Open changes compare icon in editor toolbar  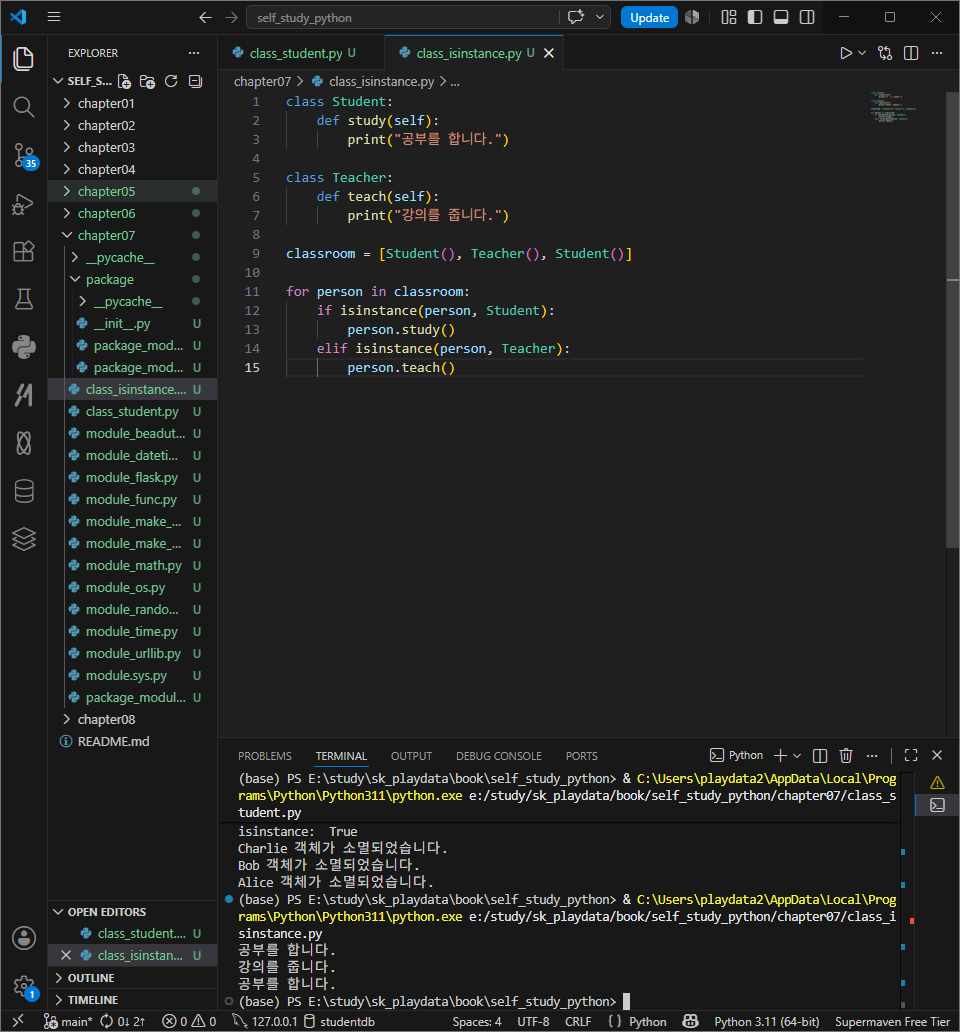coord(885,53)
